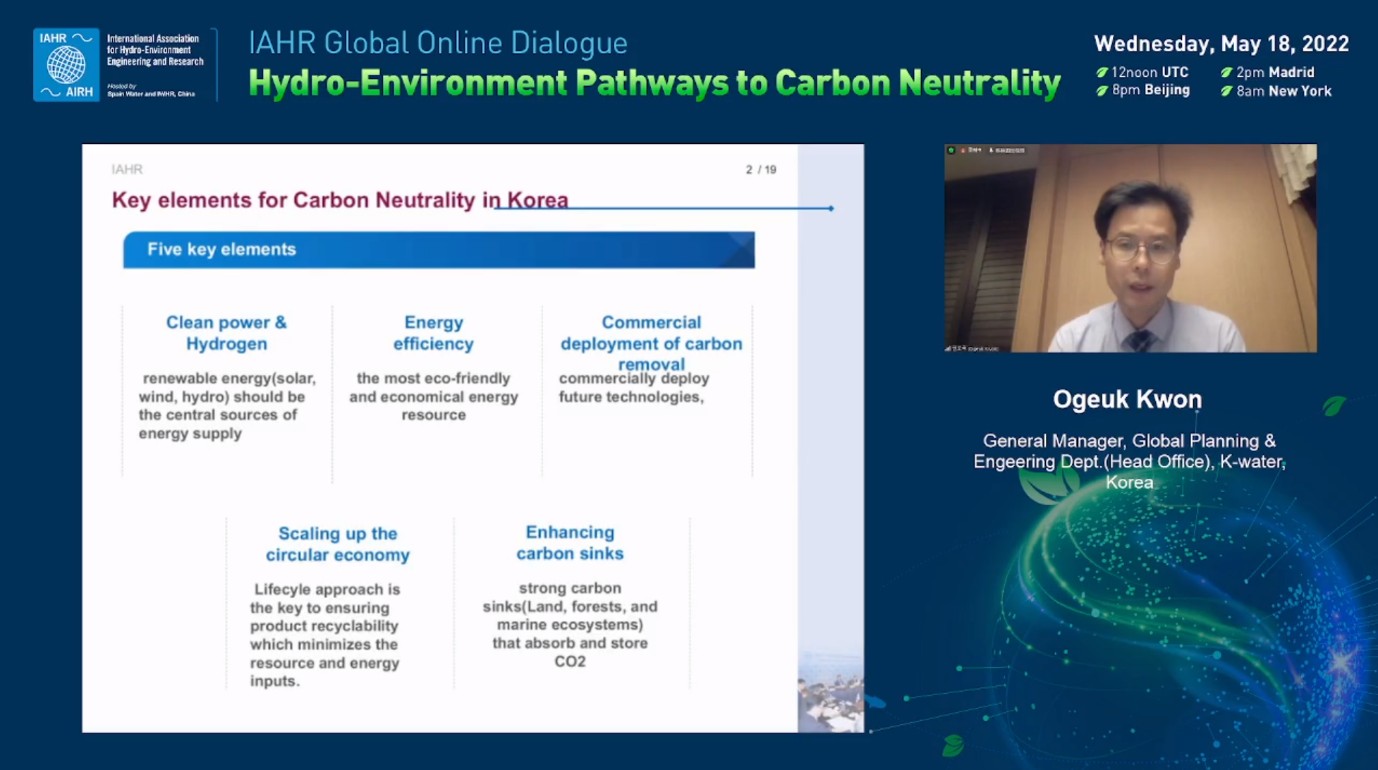Screen dimensions: 1378x770
Task: Click the signal bars icon in webcam bottom-left
Action: (x=949, y=348)
